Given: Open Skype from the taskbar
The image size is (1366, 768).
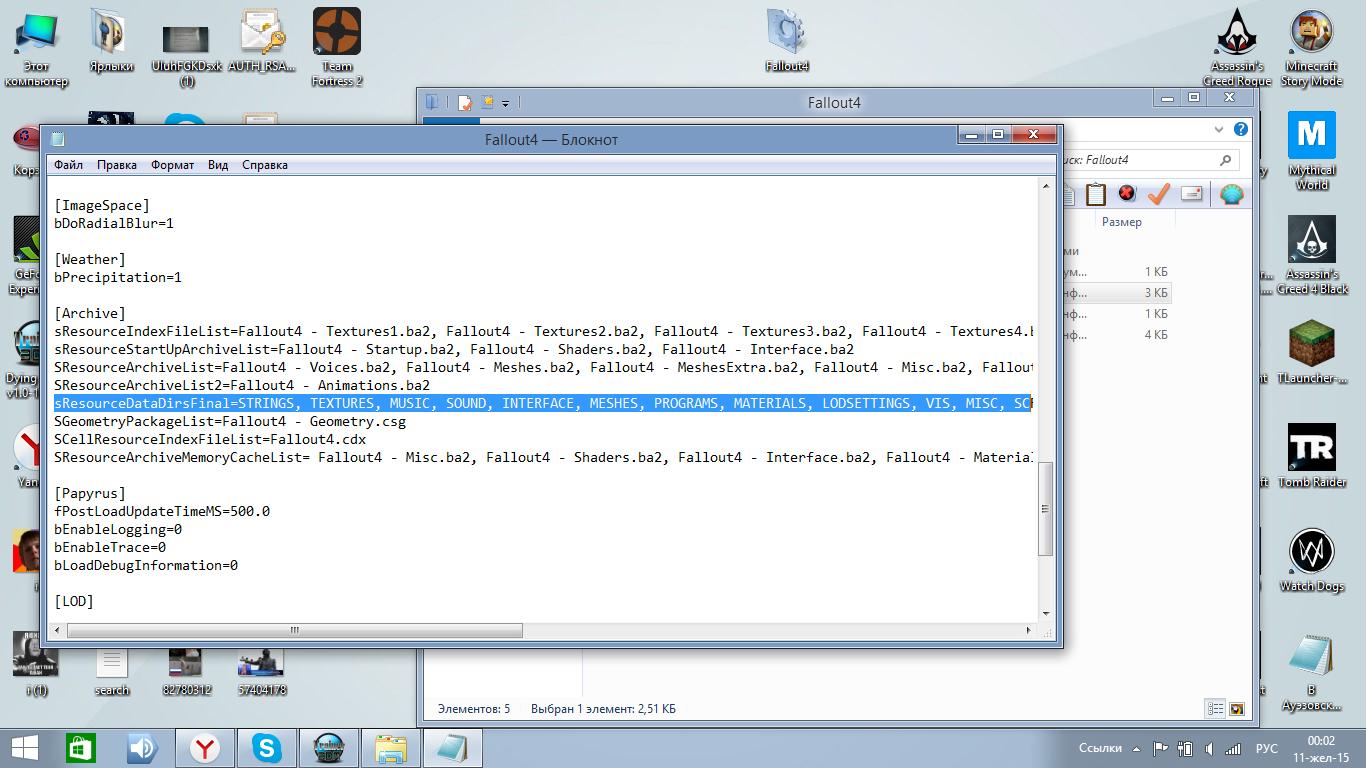Looking at the screenshot, I should pos(268,748).
